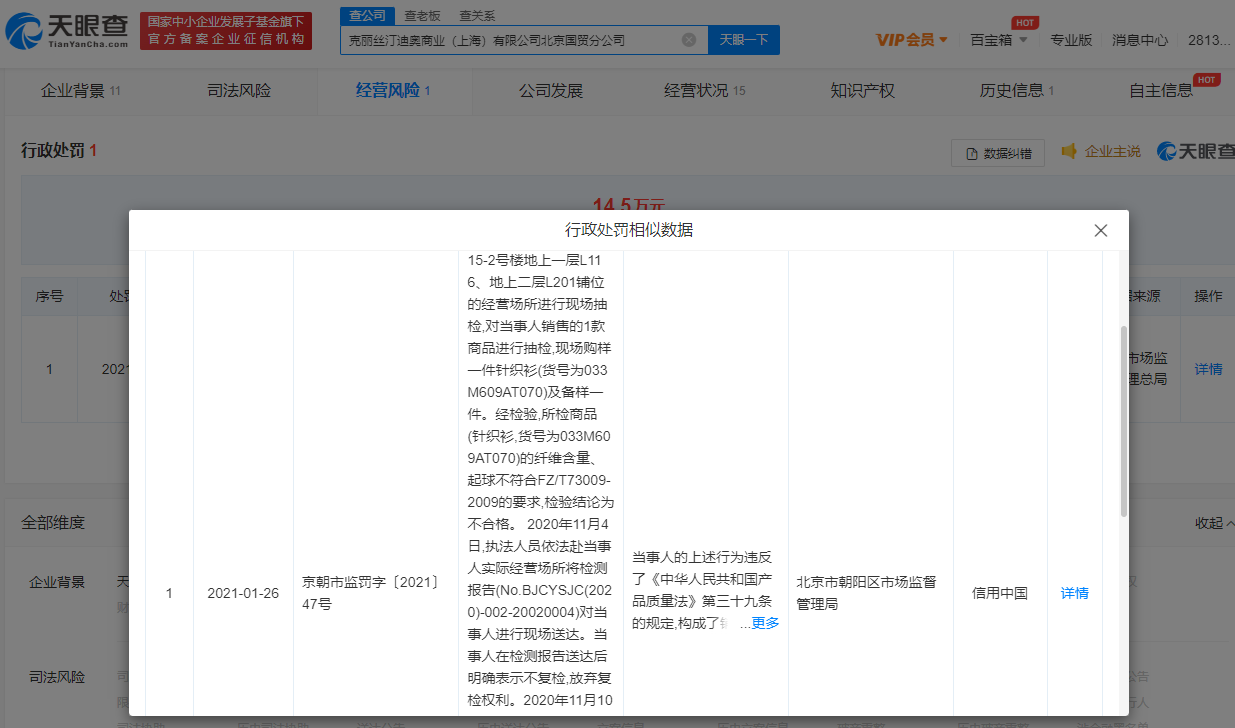This screenshot has width=1235, height=728.
Task: Open the 公司发展 tab
Action: [x=551, y=91]
